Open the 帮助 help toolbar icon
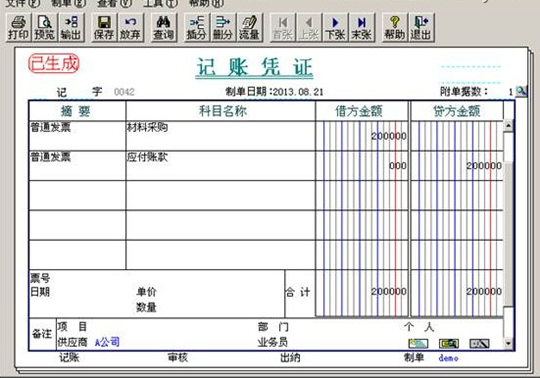 395,28
